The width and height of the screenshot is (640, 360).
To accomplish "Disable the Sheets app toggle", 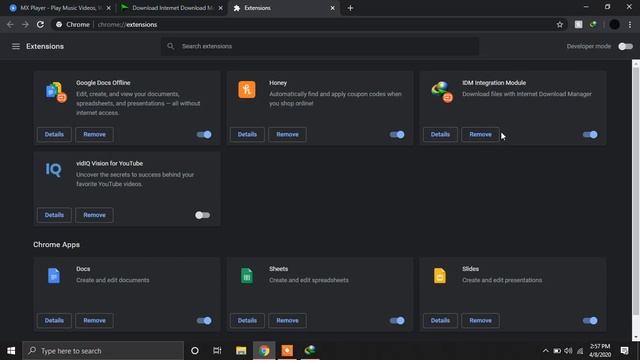I will (x=397, y=321).
